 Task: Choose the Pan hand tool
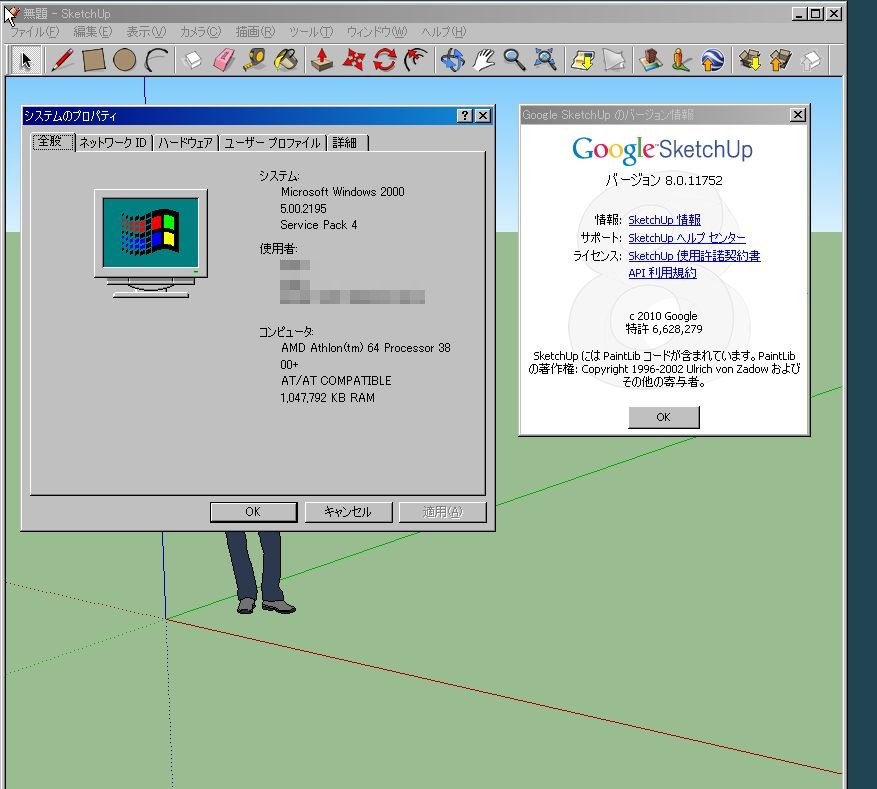483,60
